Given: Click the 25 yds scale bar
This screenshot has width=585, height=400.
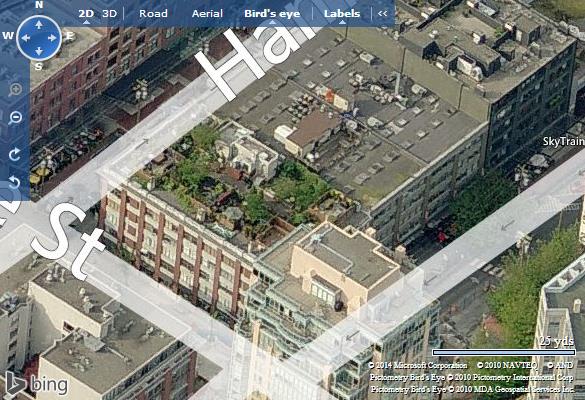Looking at the screenshot, I should [x=504, y=352].
